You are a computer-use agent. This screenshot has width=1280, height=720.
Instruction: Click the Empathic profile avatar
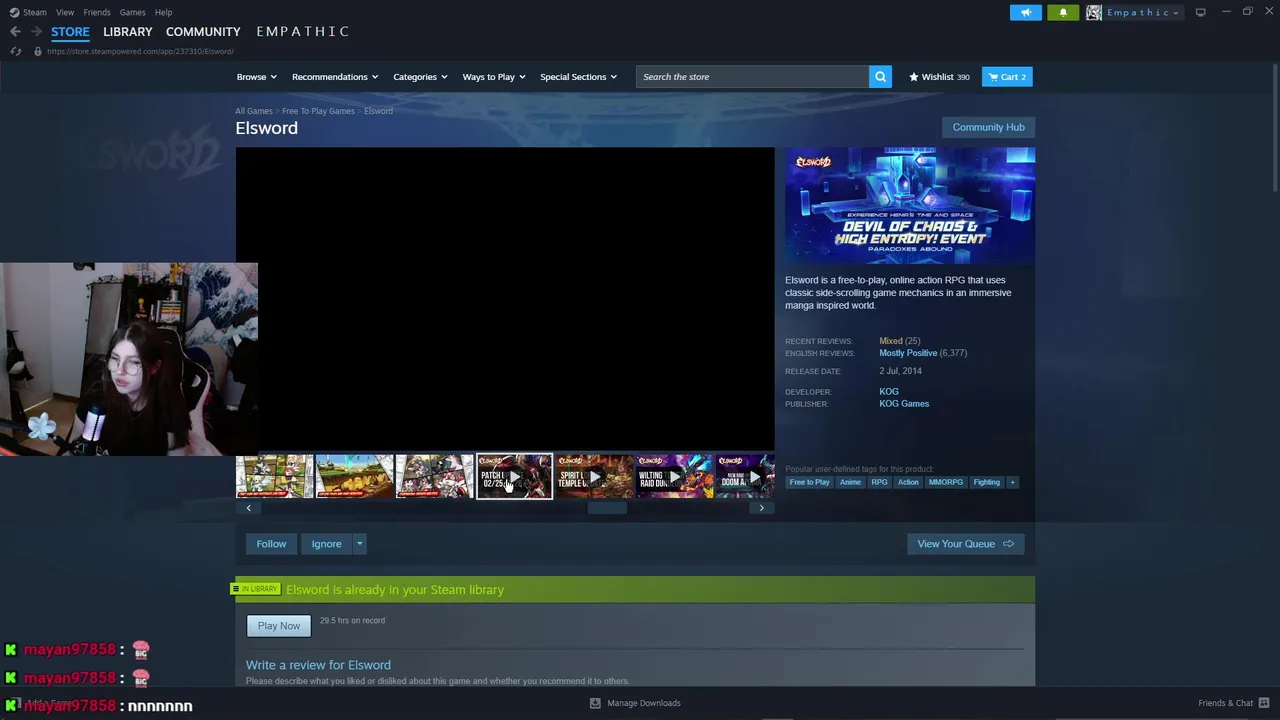pos(1094,12)
